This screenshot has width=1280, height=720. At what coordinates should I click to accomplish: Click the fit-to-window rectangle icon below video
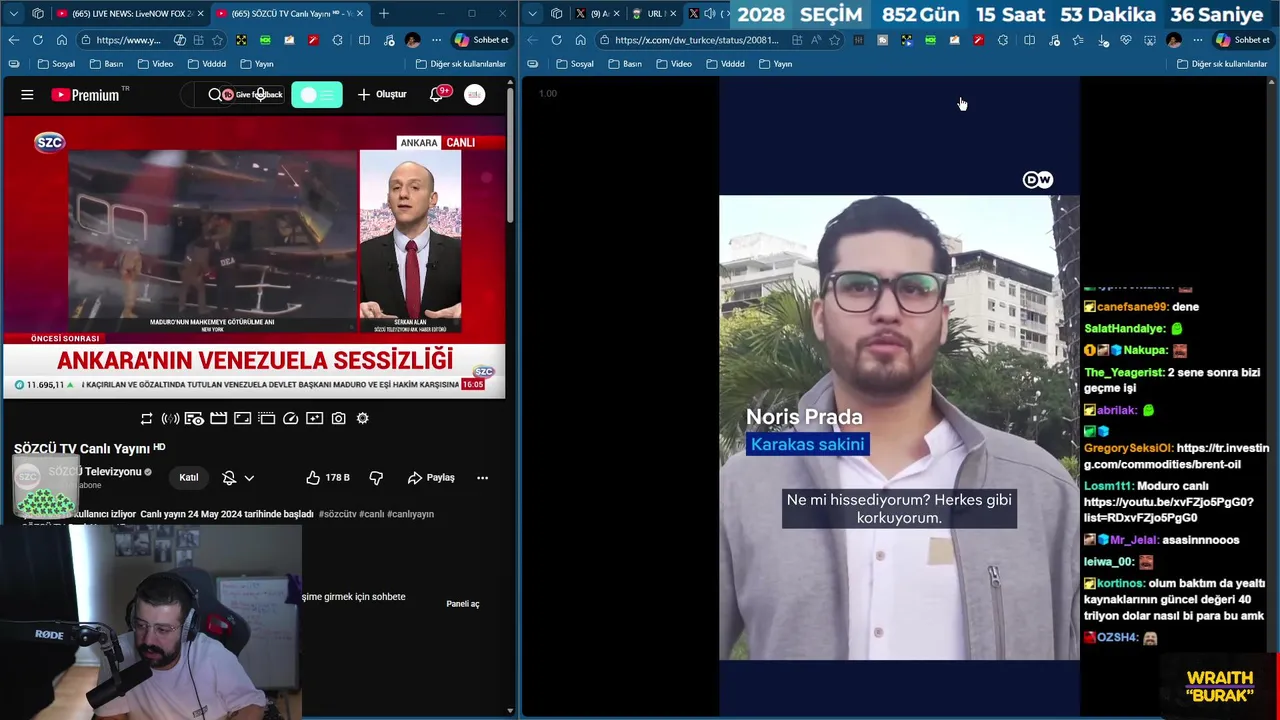coord(242,418)
